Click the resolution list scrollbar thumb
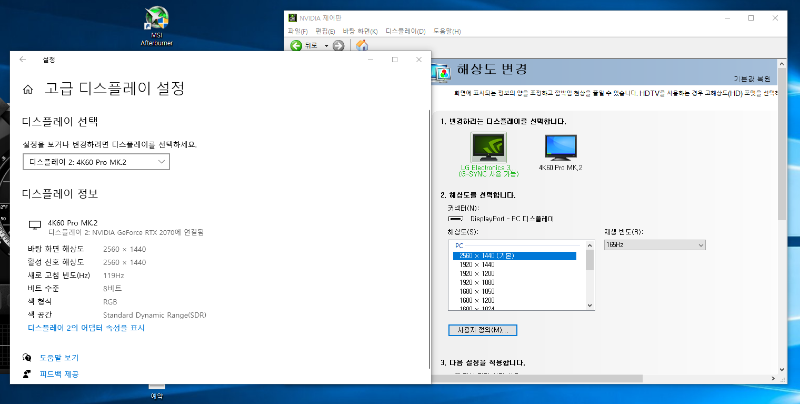The height and width of the screenshot is (404, 800). pyautogui.click(x=590, y=259)
